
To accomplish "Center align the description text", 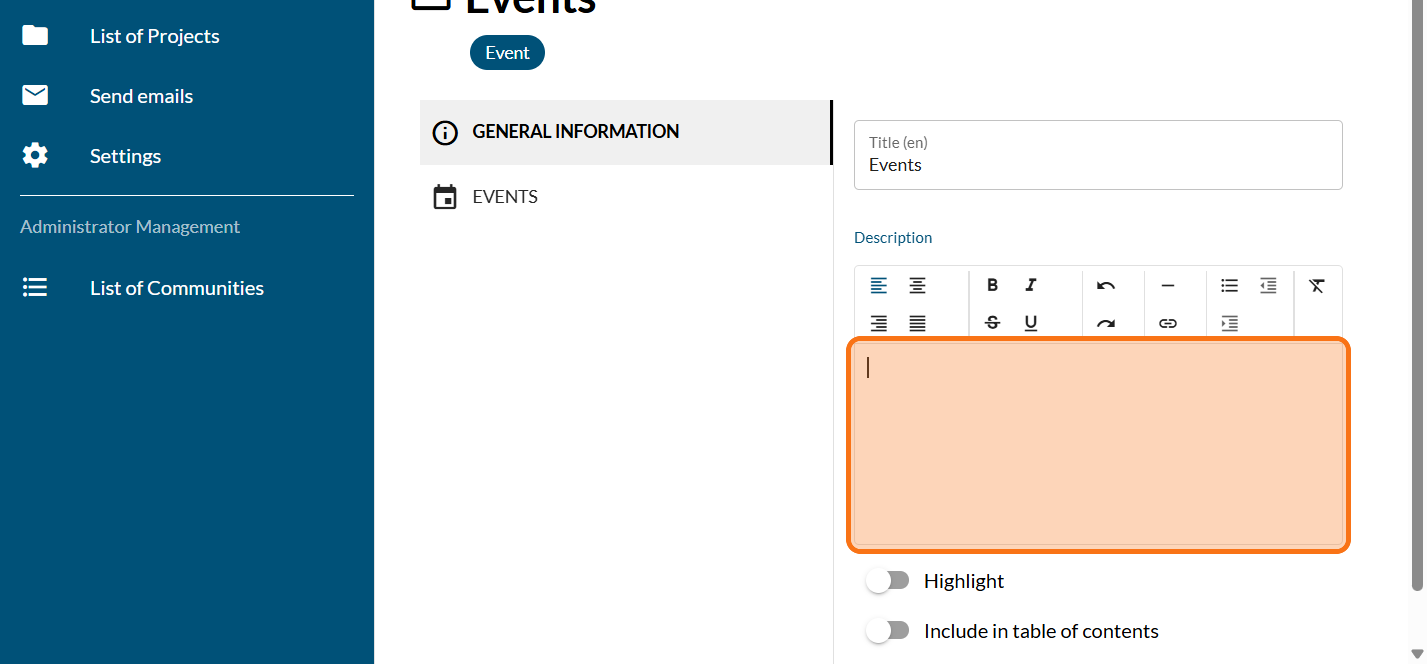I will [917, 286].
